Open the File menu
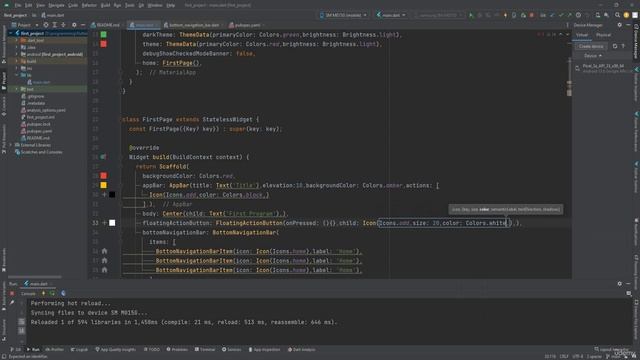This screenshot has width=640, height=360. 18,5
